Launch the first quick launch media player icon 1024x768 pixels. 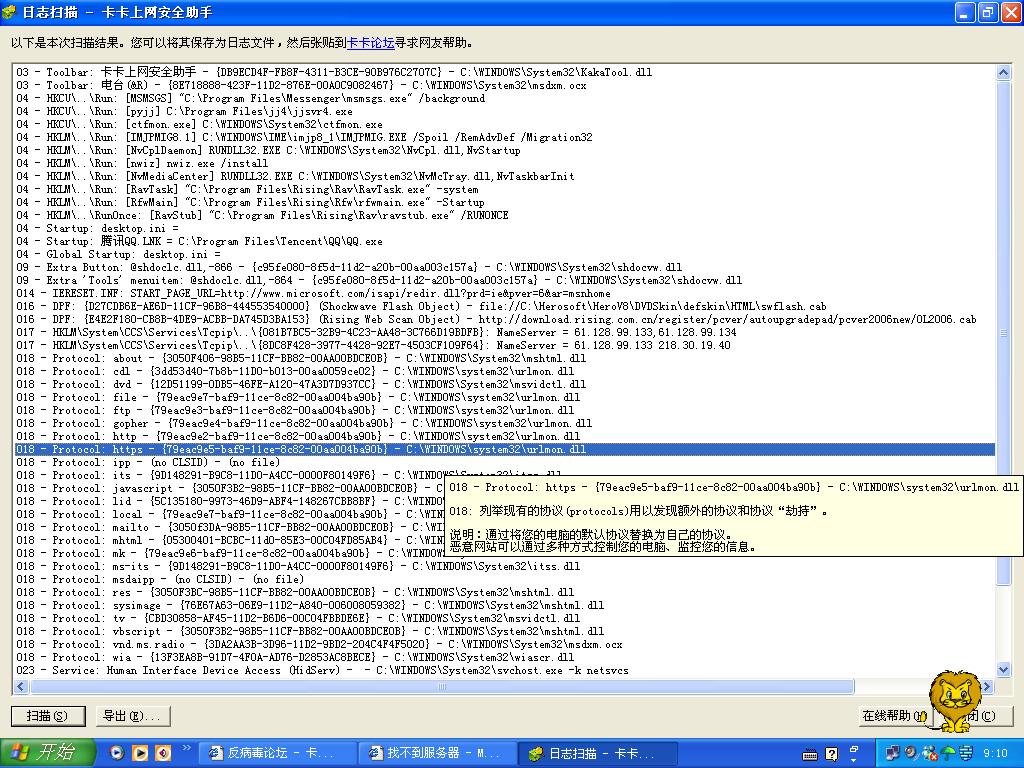[x=116, y=753]
